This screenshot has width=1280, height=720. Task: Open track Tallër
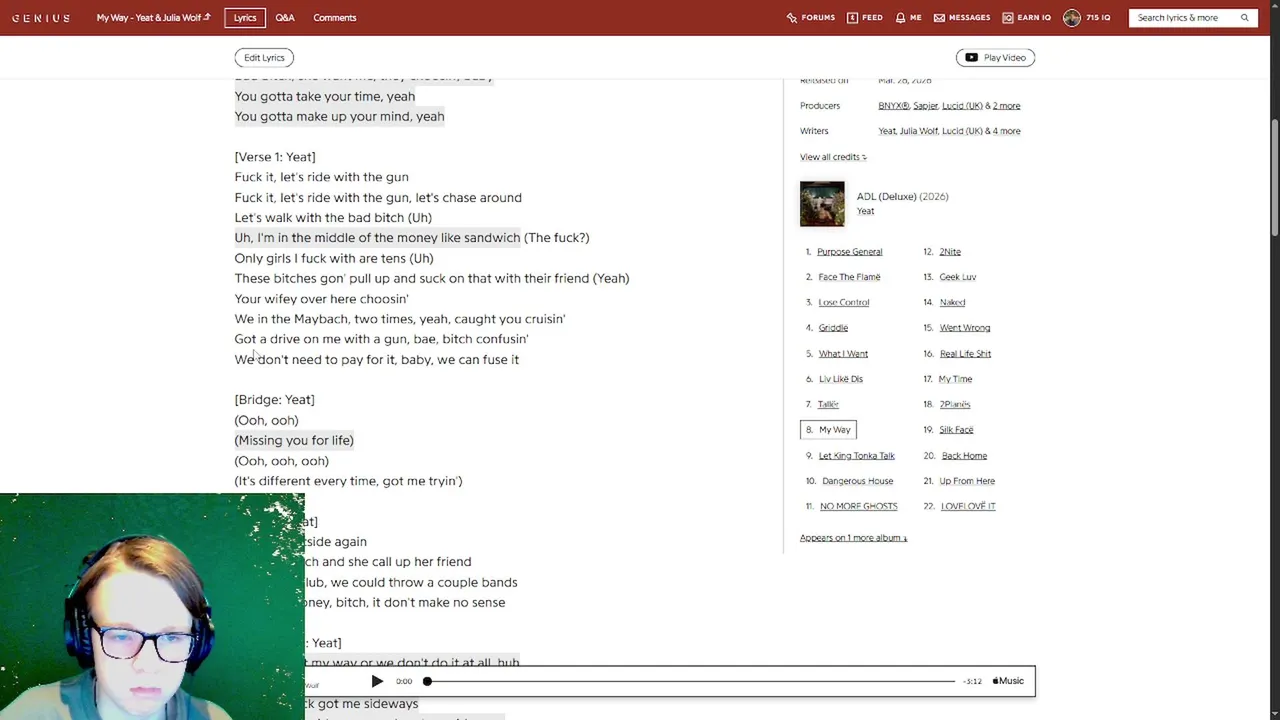click(x=828, y=404)
